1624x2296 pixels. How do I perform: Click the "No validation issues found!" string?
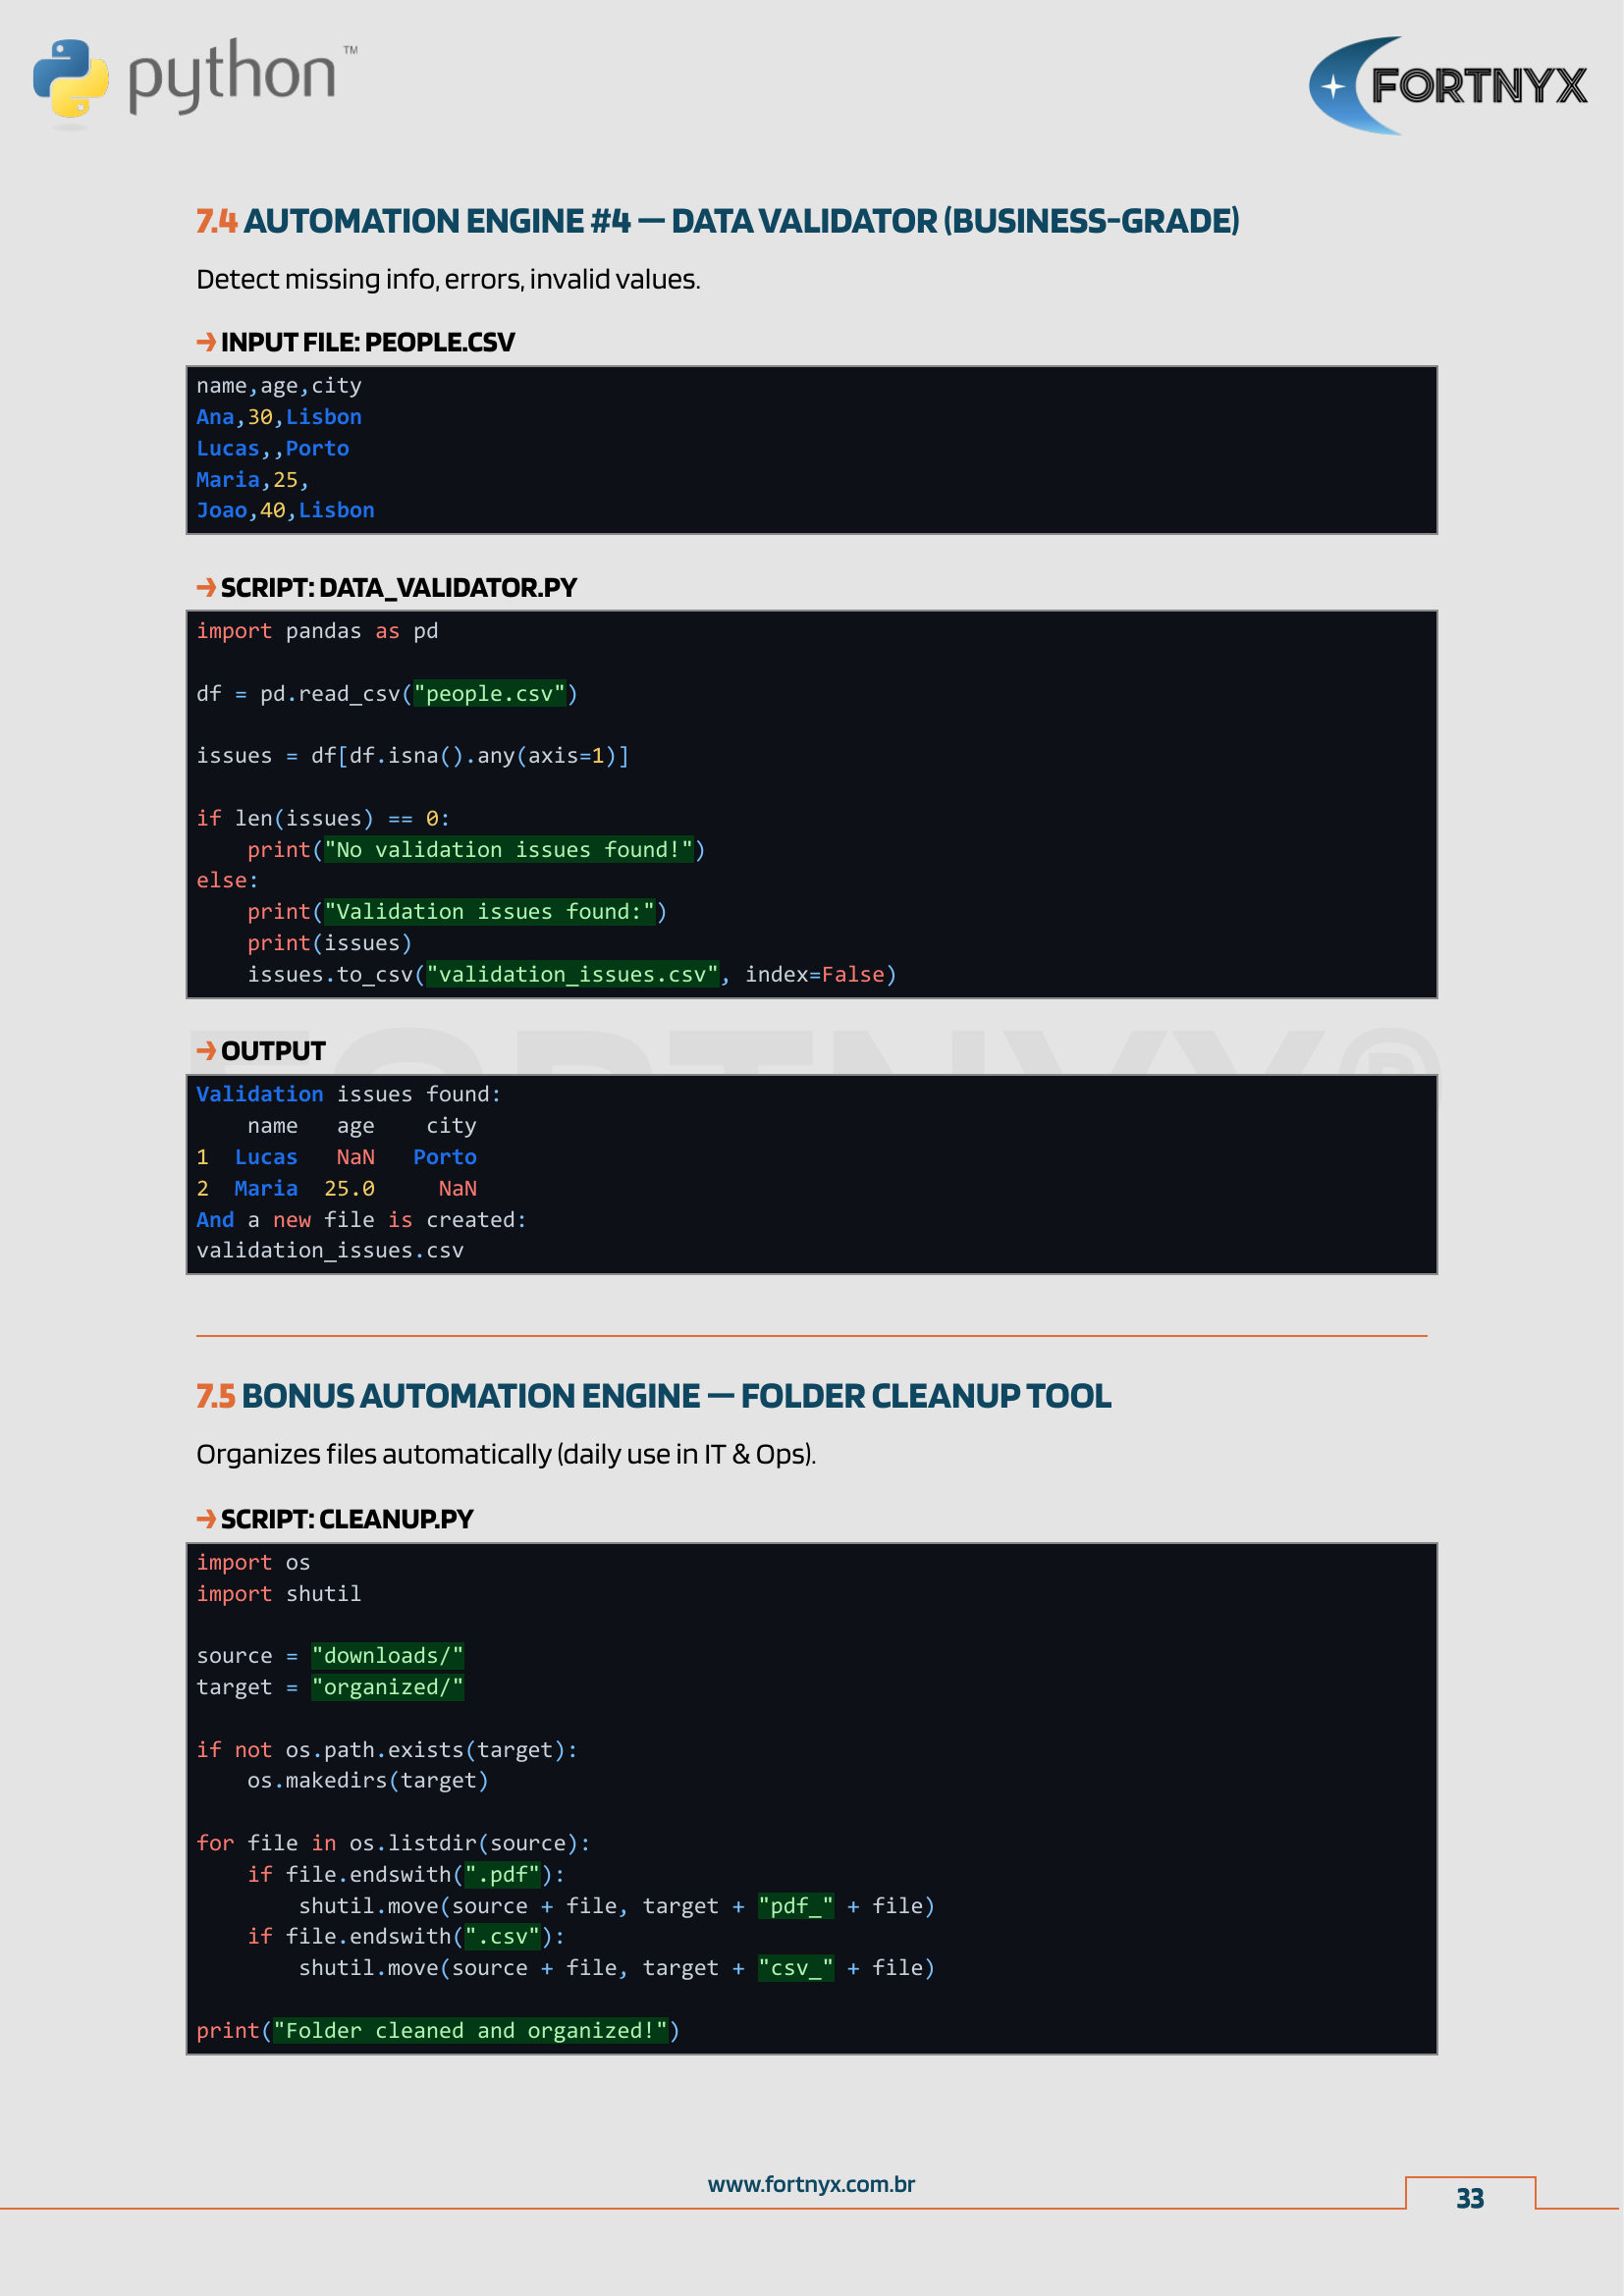coord(509,850)
